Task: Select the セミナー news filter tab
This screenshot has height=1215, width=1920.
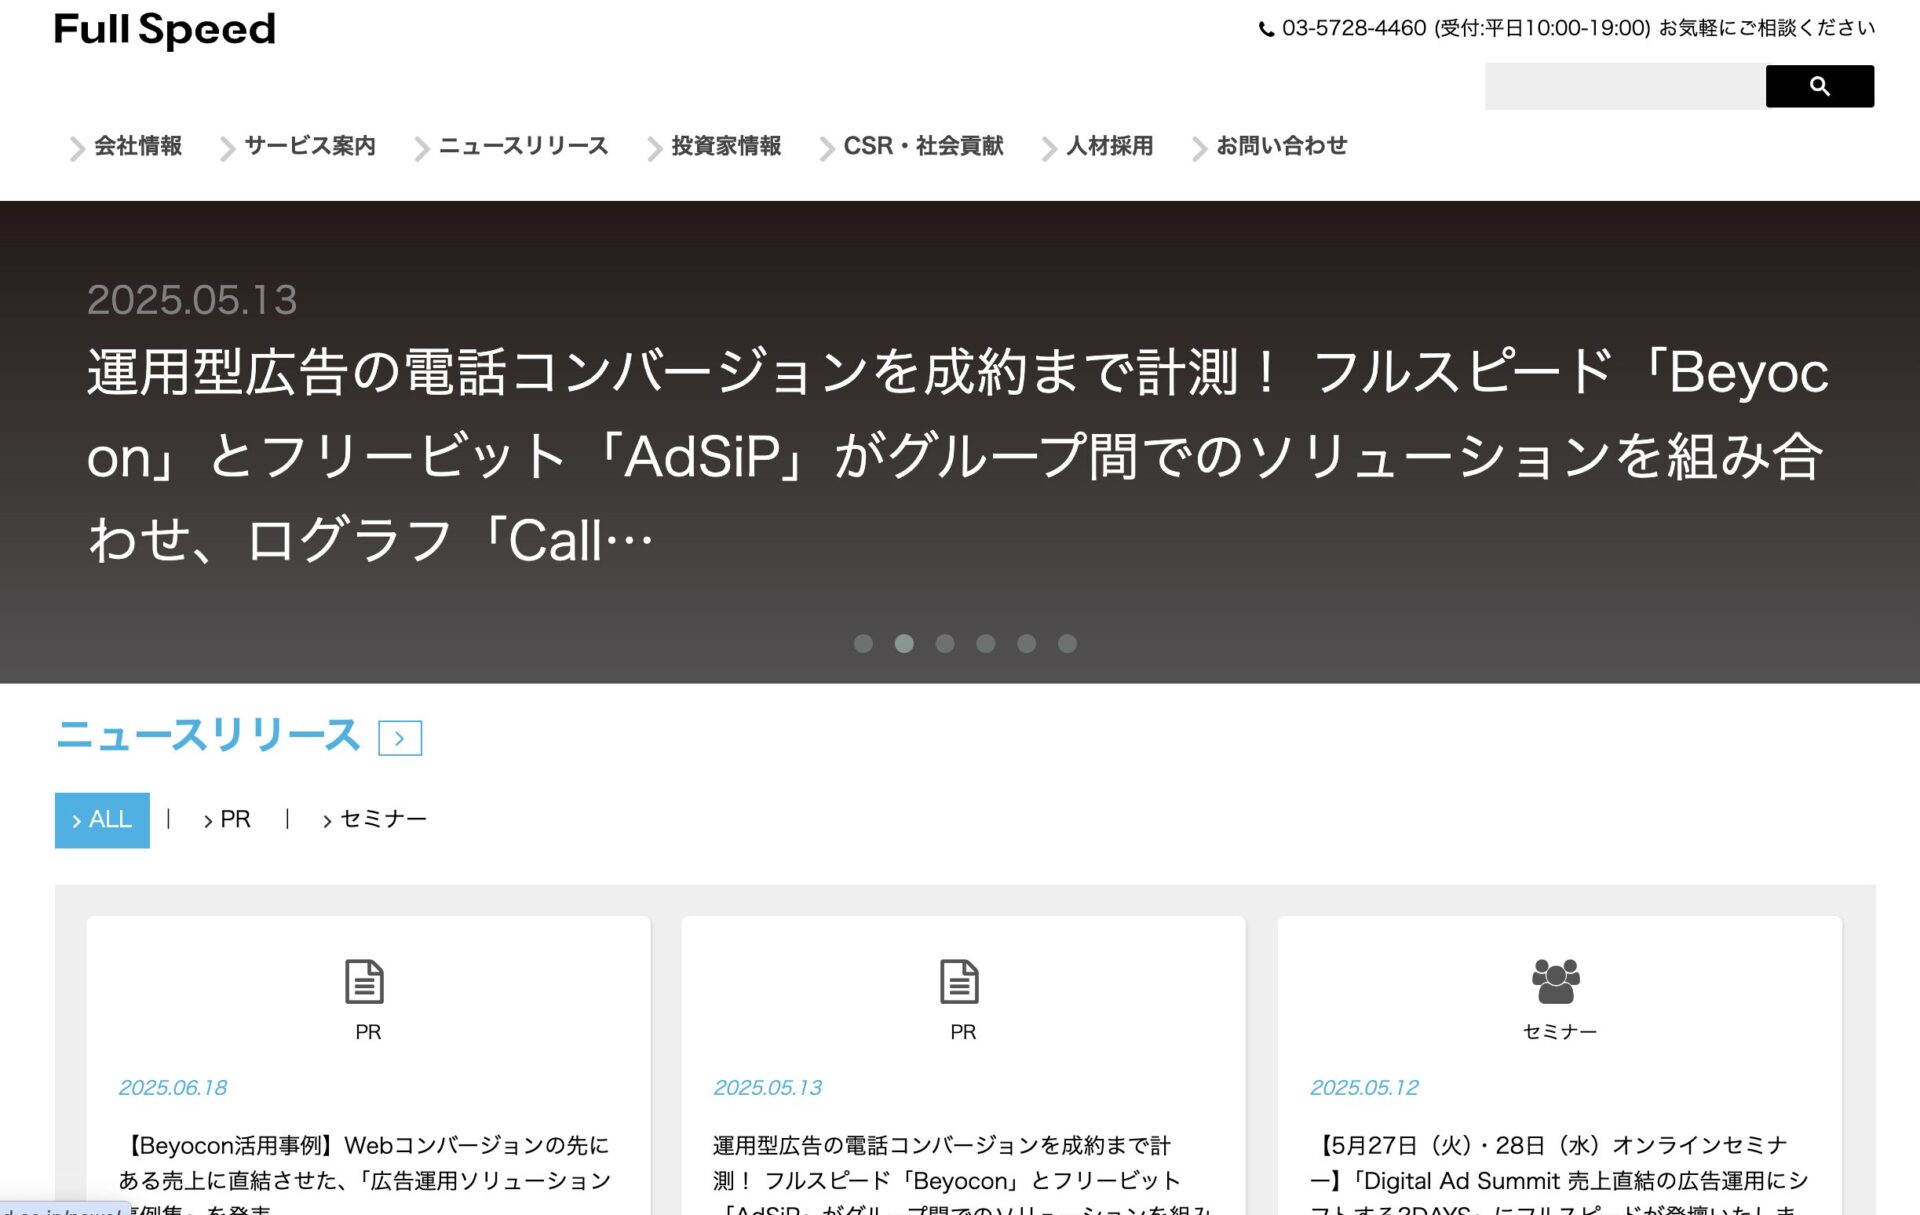Action: (x=374, y=820)
